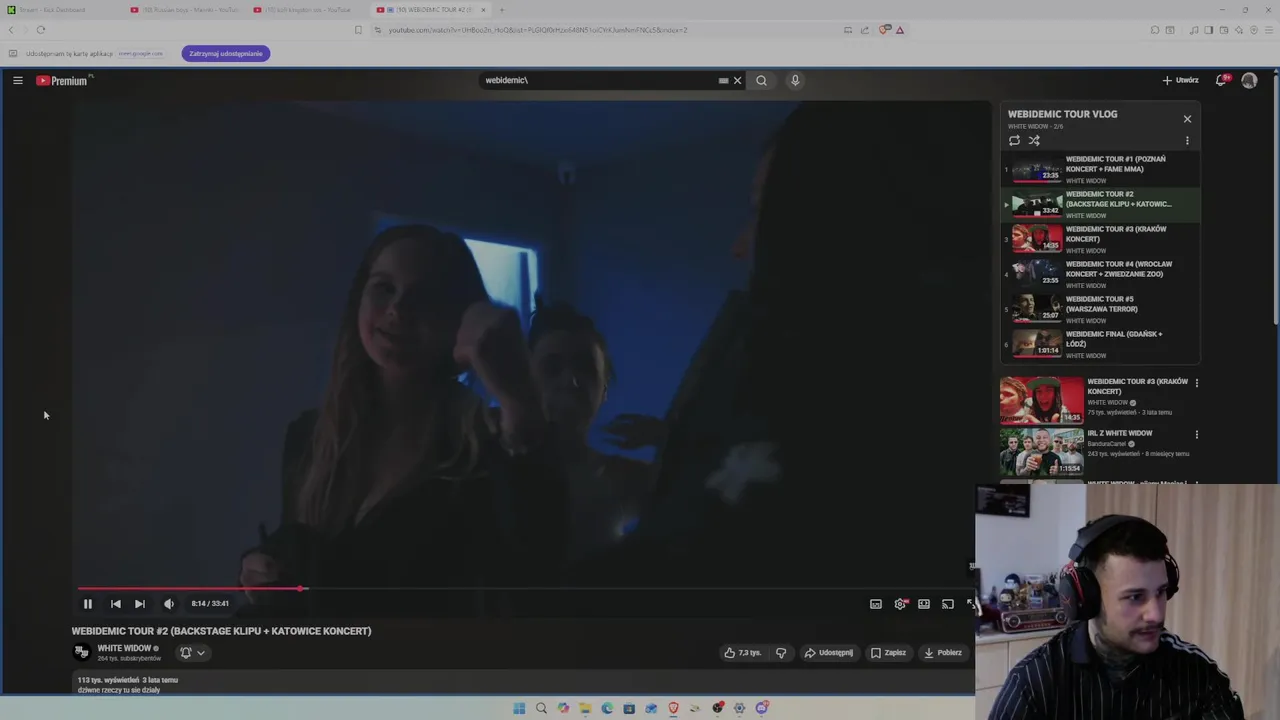
Task: Bookmark this page in address bar
Action: pos(358,30)
